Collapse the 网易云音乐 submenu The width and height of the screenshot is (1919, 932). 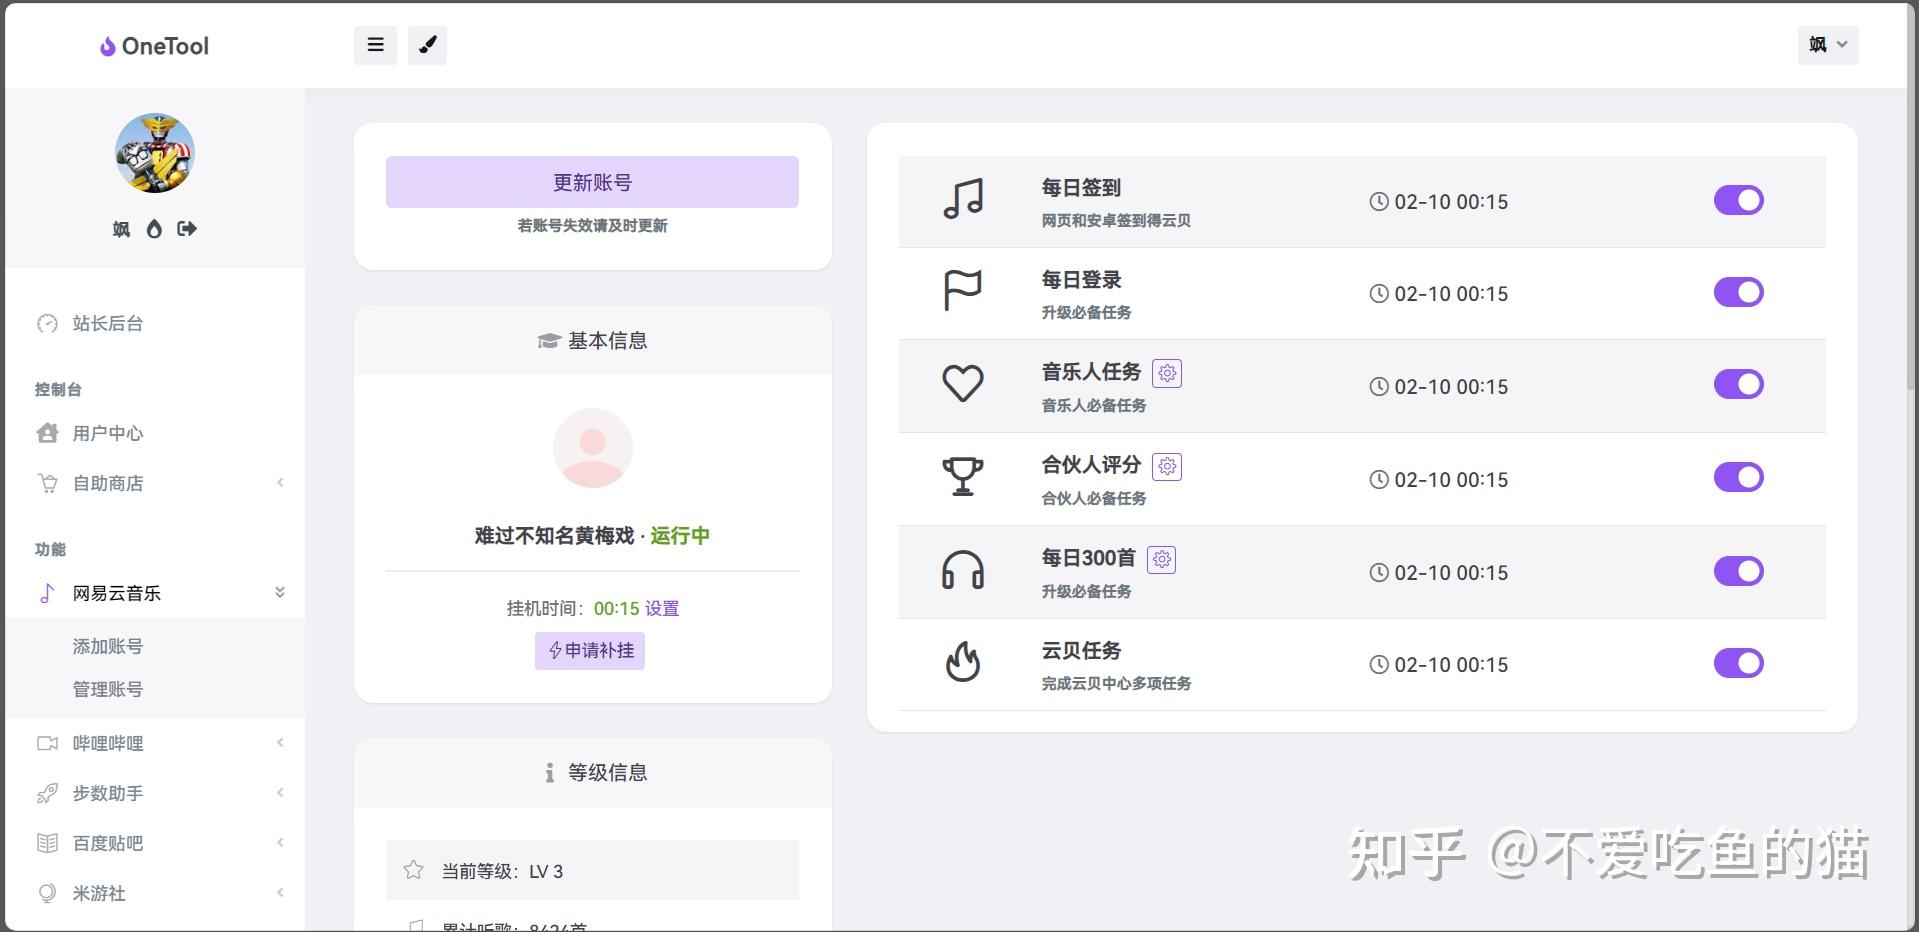click(280, 592)
